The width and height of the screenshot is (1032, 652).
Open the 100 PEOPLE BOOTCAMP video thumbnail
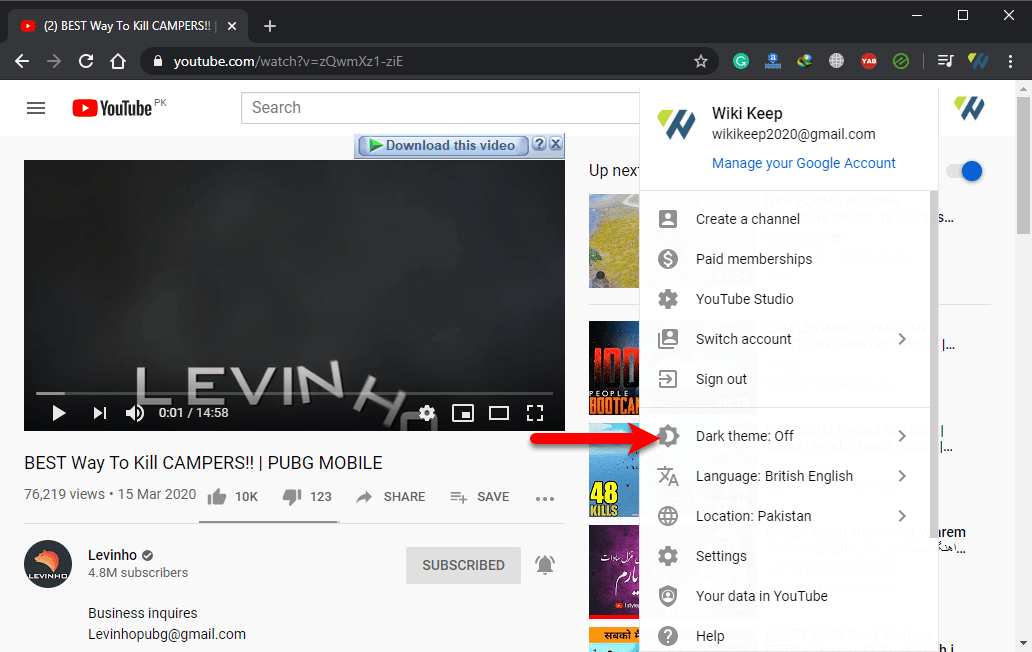tap(614, 368)
